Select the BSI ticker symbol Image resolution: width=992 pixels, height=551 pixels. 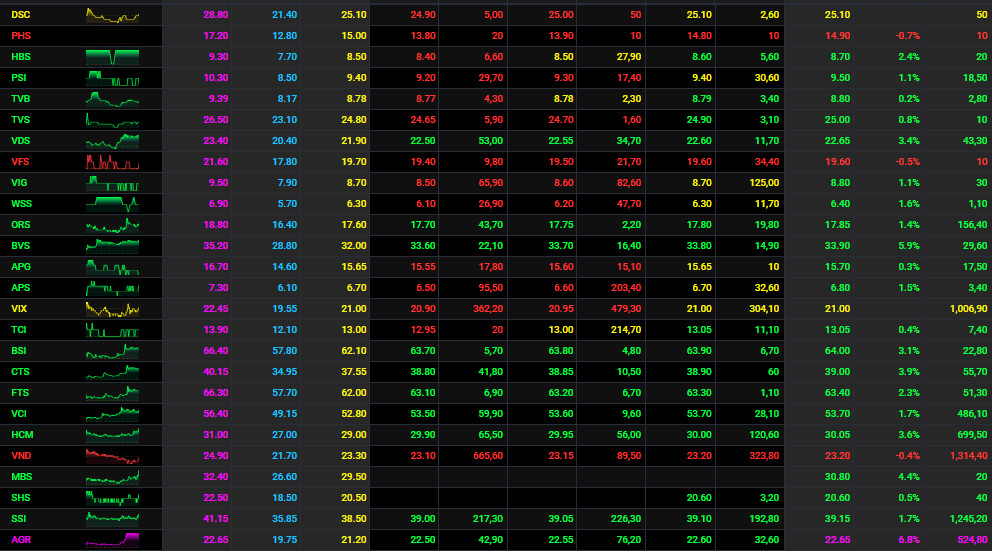point(19,350)
